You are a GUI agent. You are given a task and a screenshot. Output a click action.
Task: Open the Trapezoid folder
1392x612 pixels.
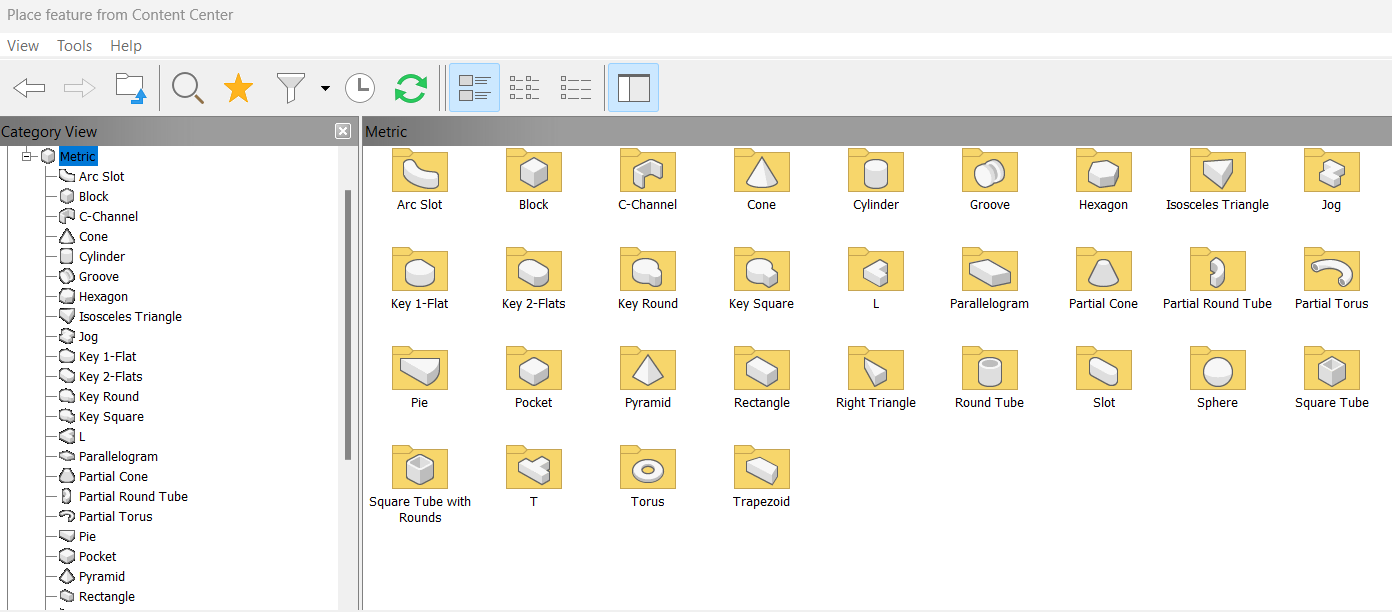(761, 468)
